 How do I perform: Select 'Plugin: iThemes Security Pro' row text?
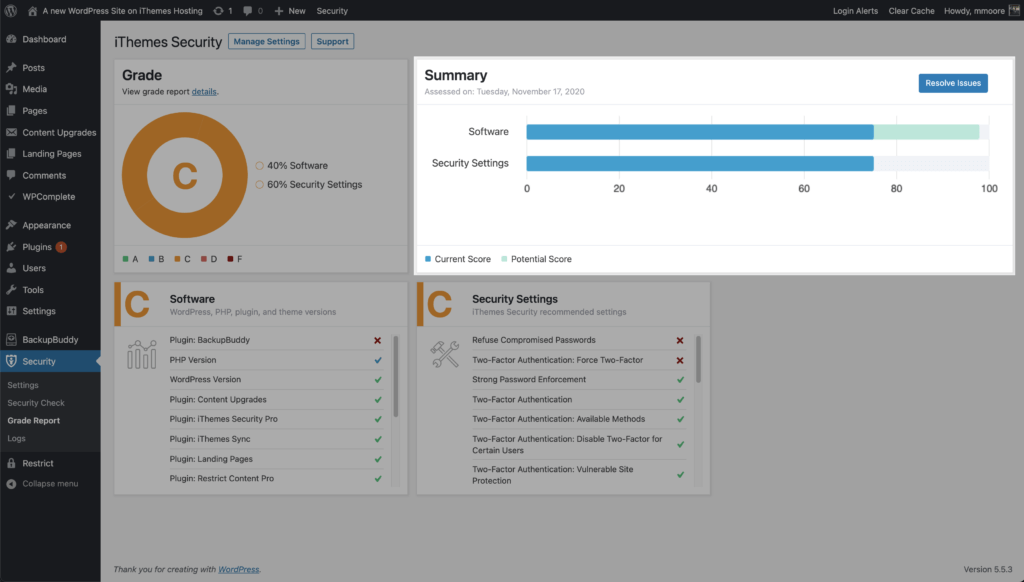click(223, 419)
